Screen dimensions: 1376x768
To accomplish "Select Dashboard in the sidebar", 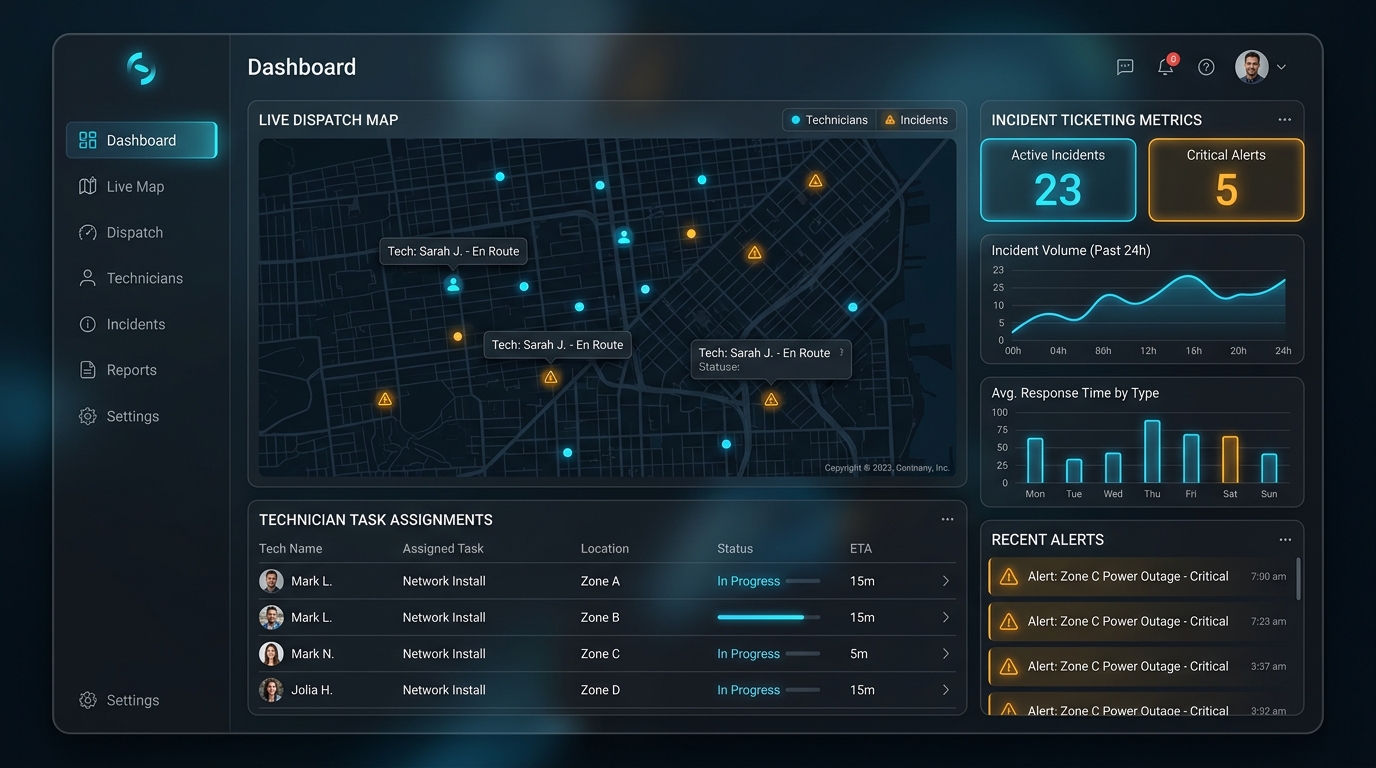I will [x=141, y=140].
